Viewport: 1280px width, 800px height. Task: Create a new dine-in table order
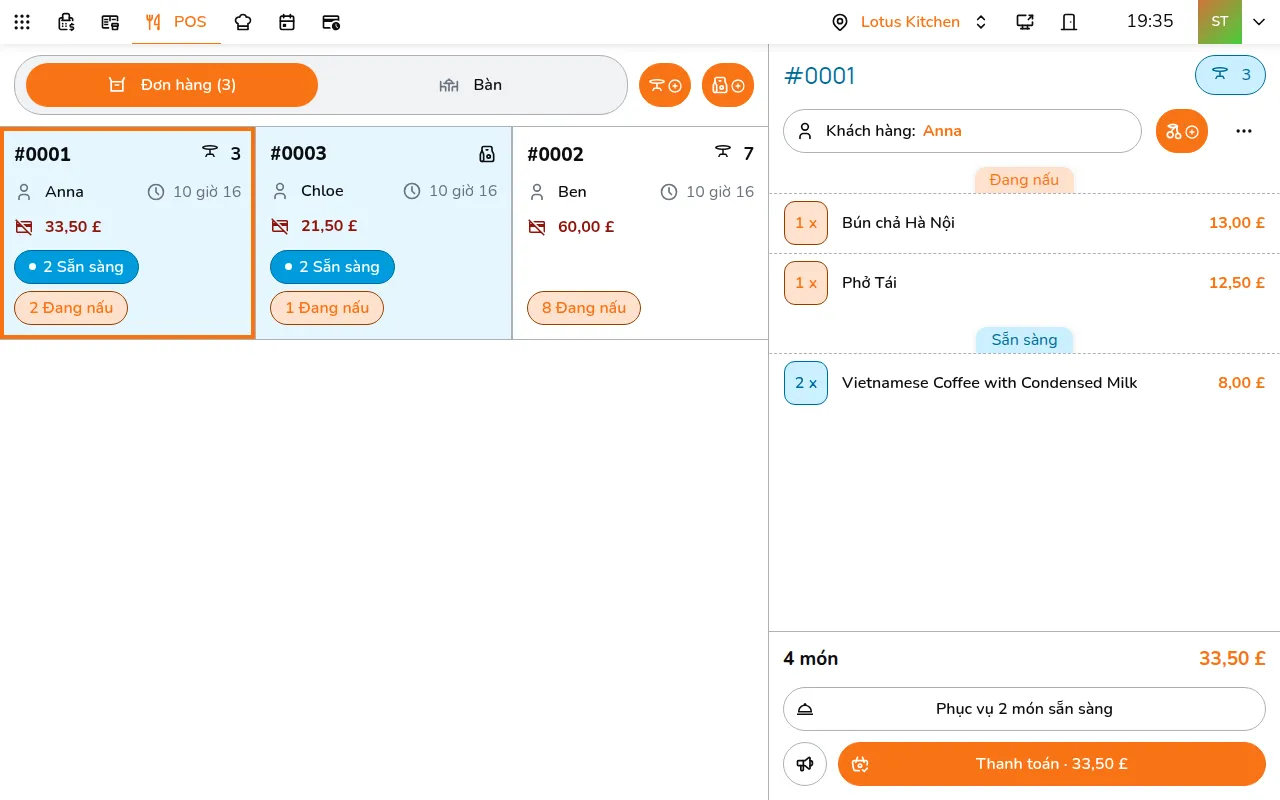tap(665, 85)
